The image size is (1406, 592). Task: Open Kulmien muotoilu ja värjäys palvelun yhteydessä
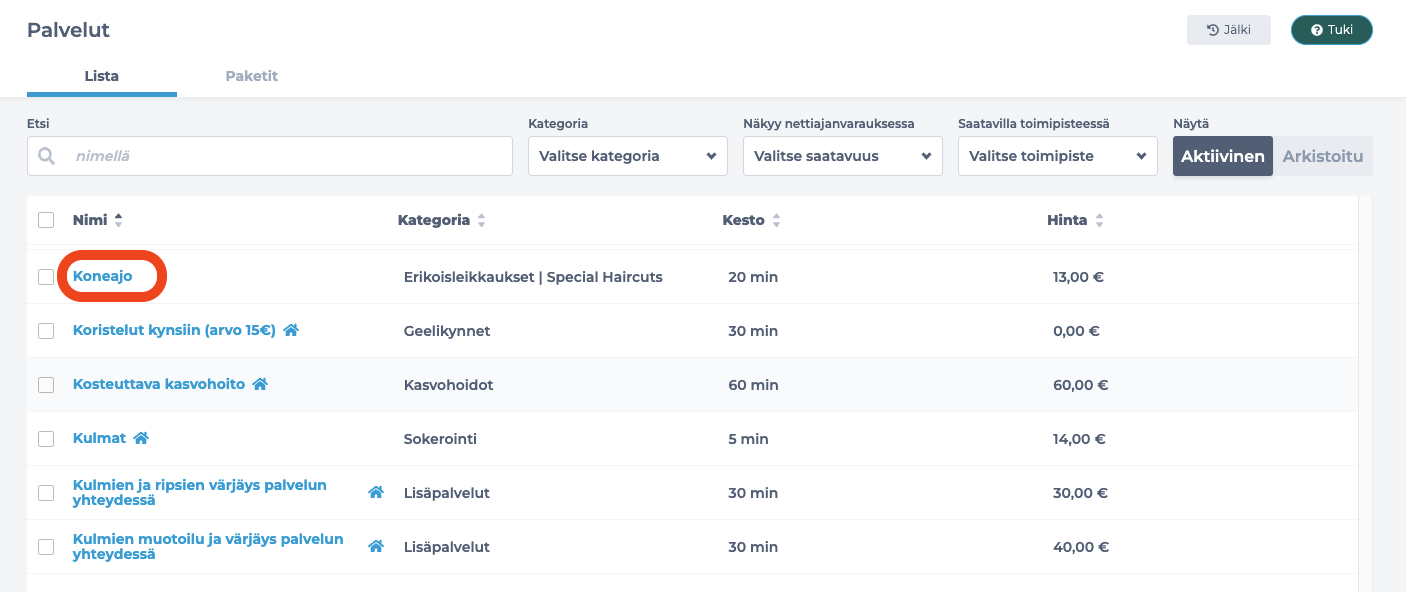click(x=208, y=546)
